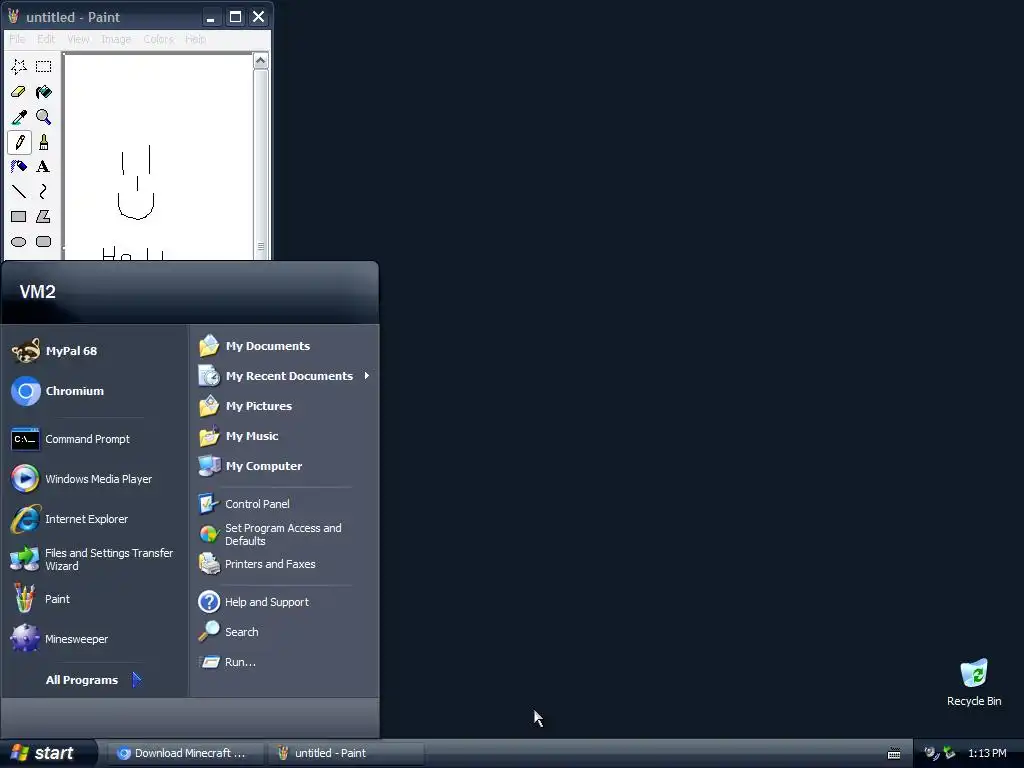Select the rectangular Select tool in Paint
This screenshot has width=1024, height=768.
coord(44,67)
